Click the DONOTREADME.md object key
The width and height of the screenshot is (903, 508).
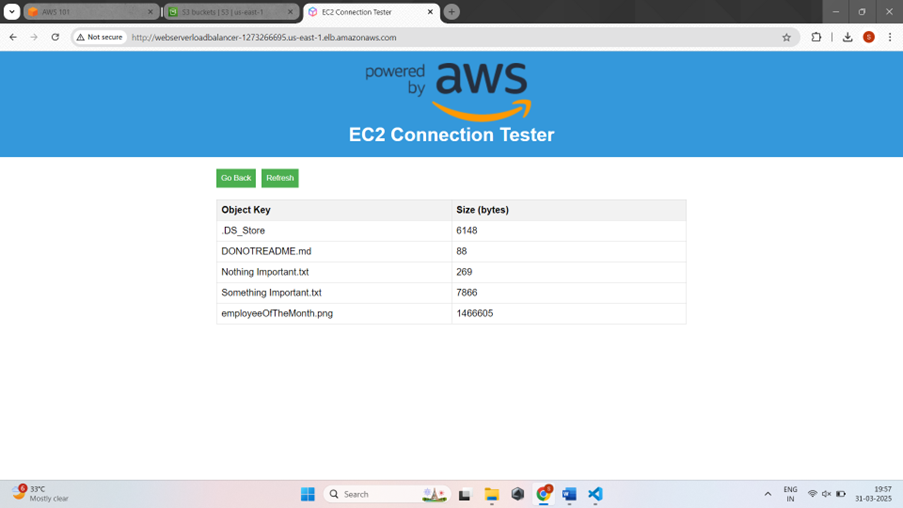tap(266, 251)
